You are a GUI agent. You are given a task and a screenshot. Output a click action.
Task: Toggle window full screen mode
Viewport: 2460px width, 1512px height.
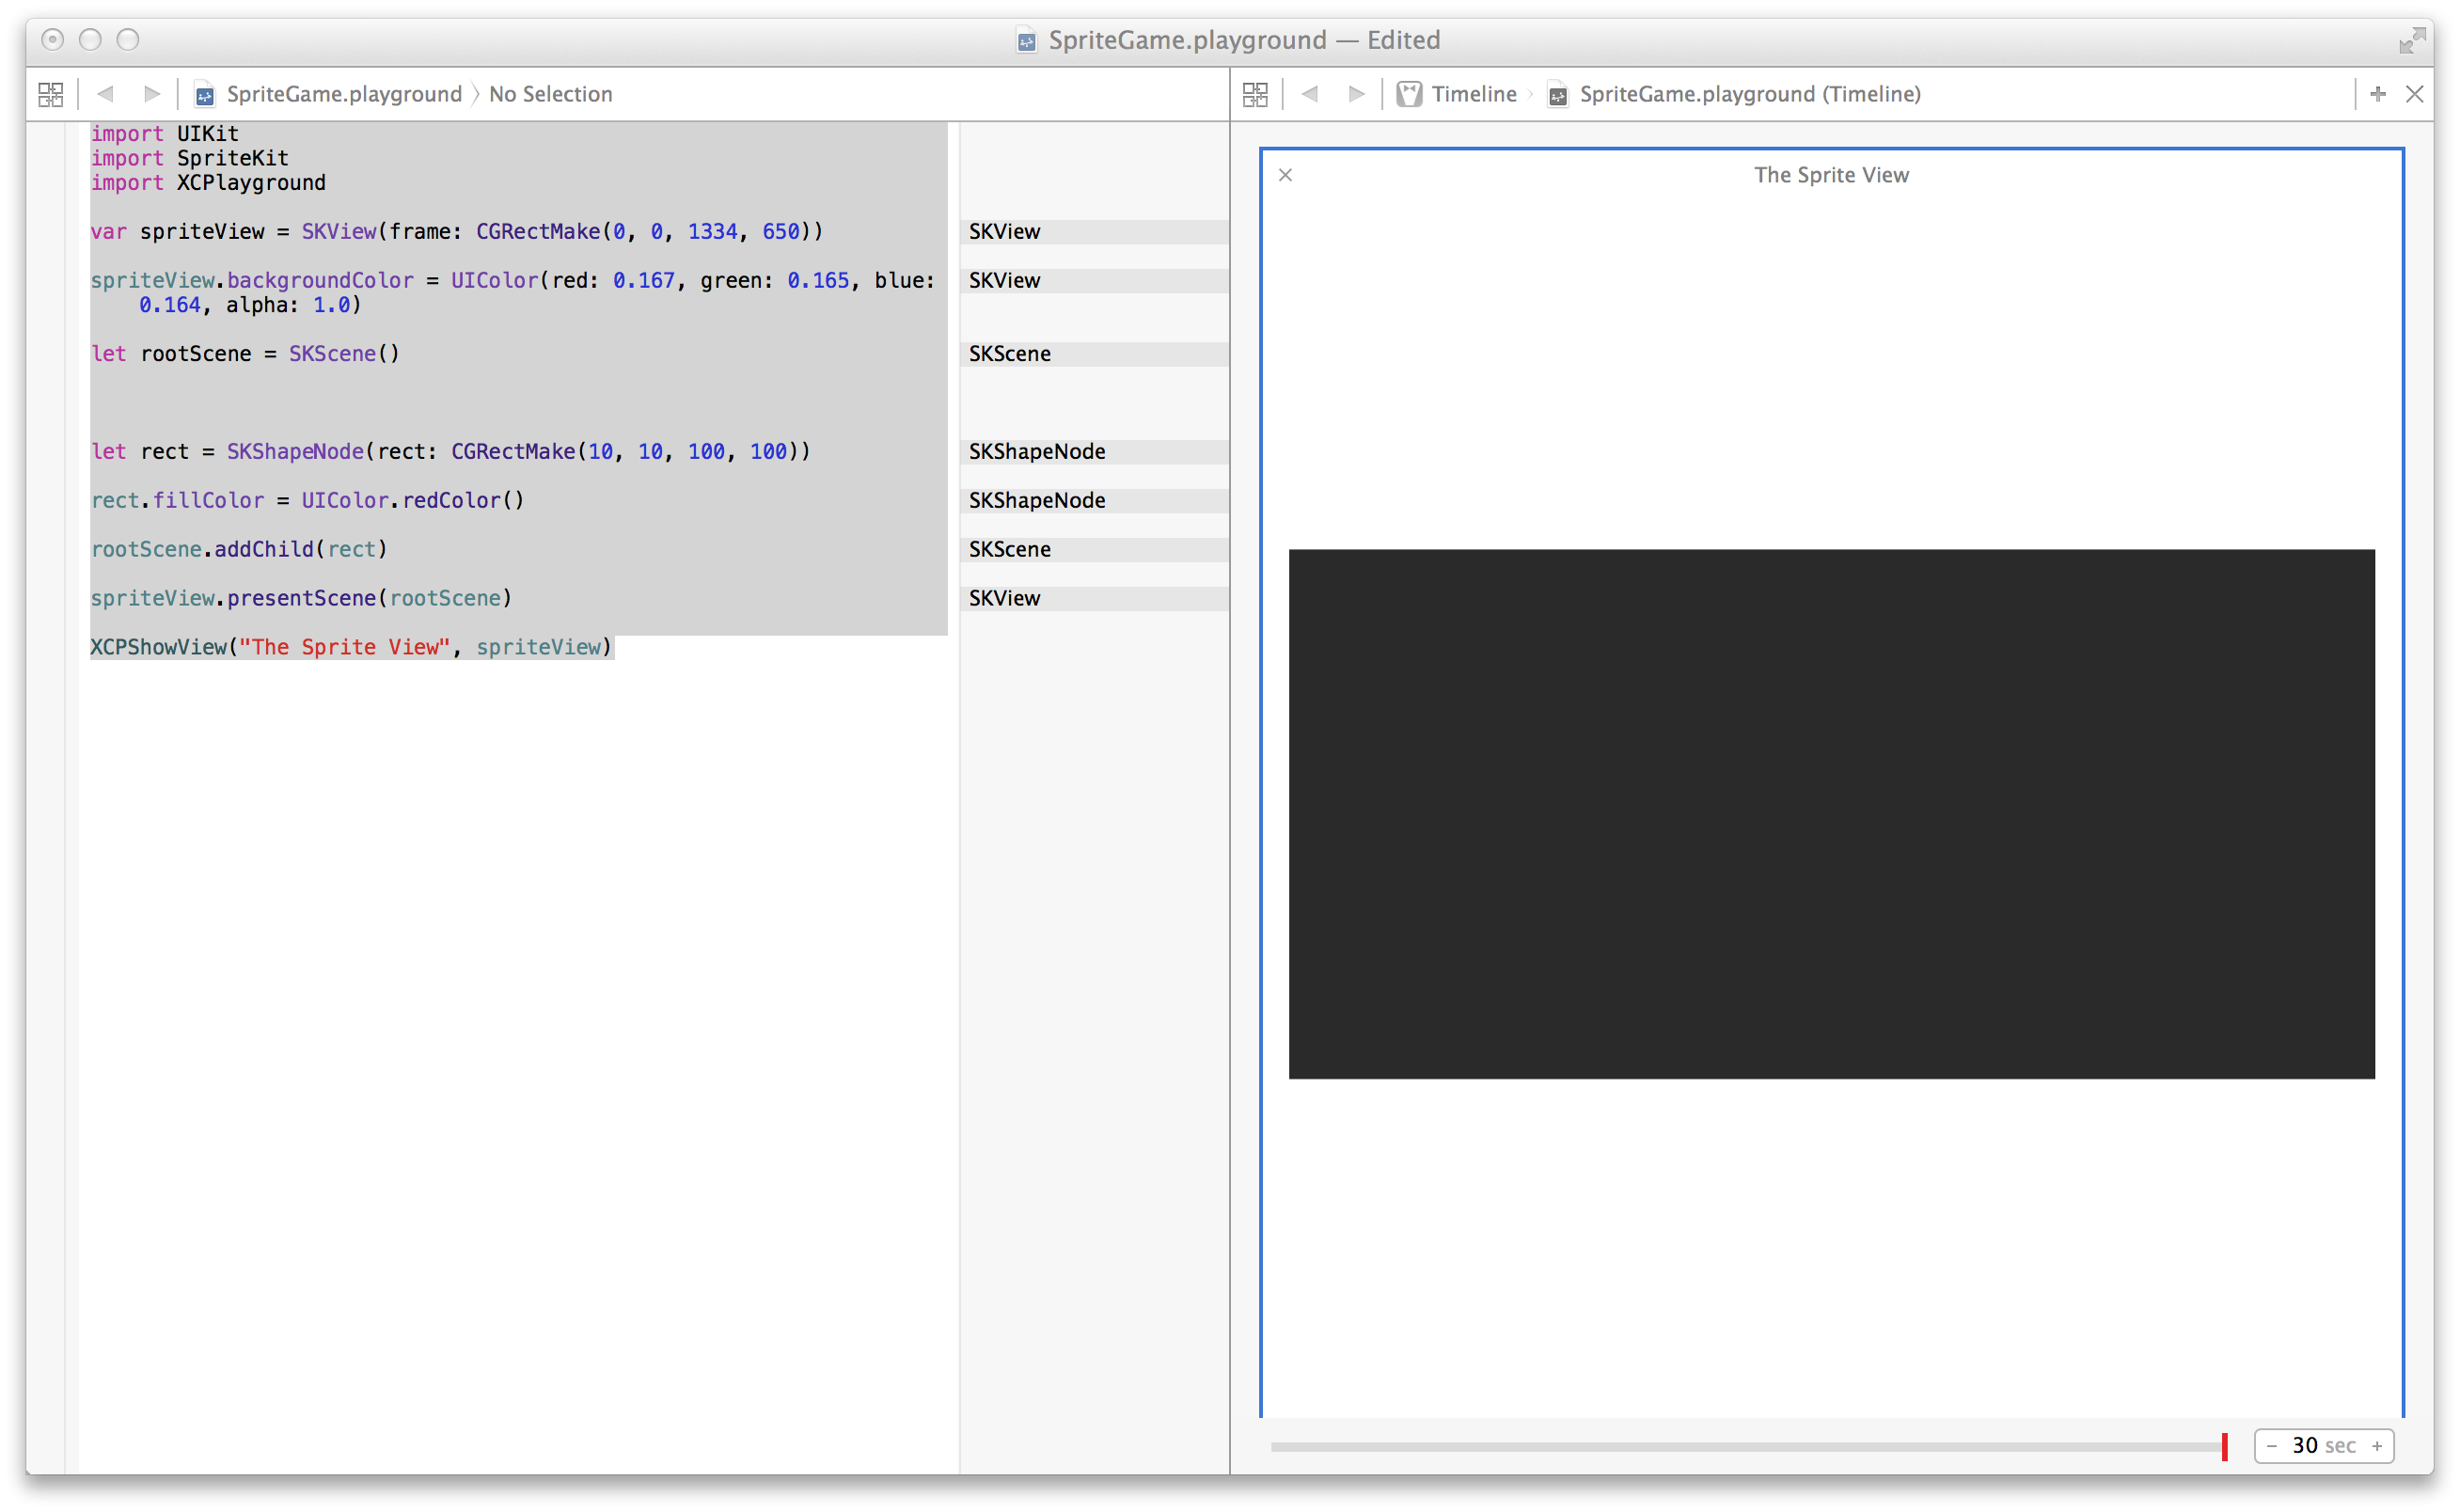pyautogui.click(x=2412, y=40)
